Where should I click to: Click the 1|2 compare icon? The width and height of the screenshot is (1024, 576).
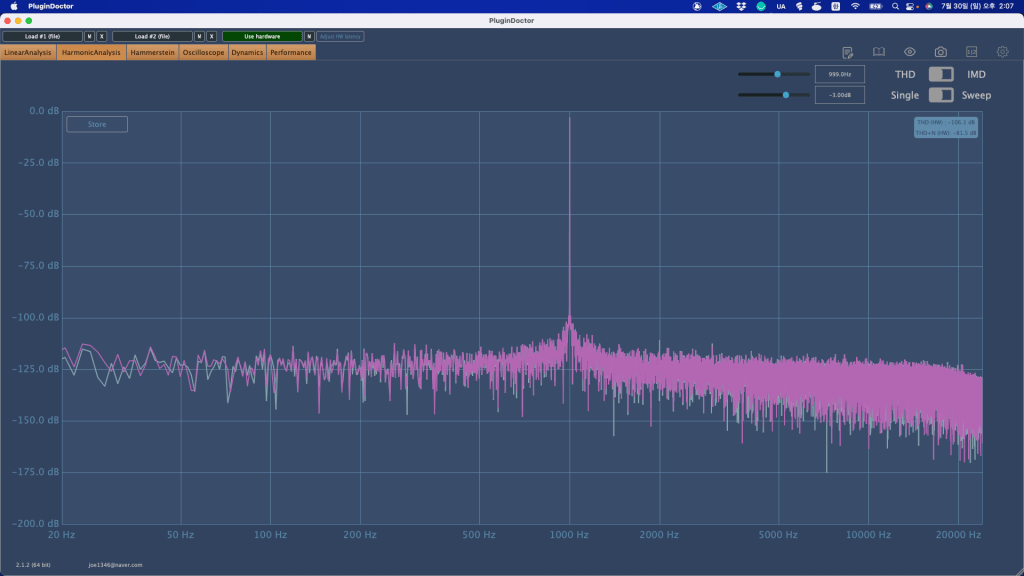click(x=971, y=52)
